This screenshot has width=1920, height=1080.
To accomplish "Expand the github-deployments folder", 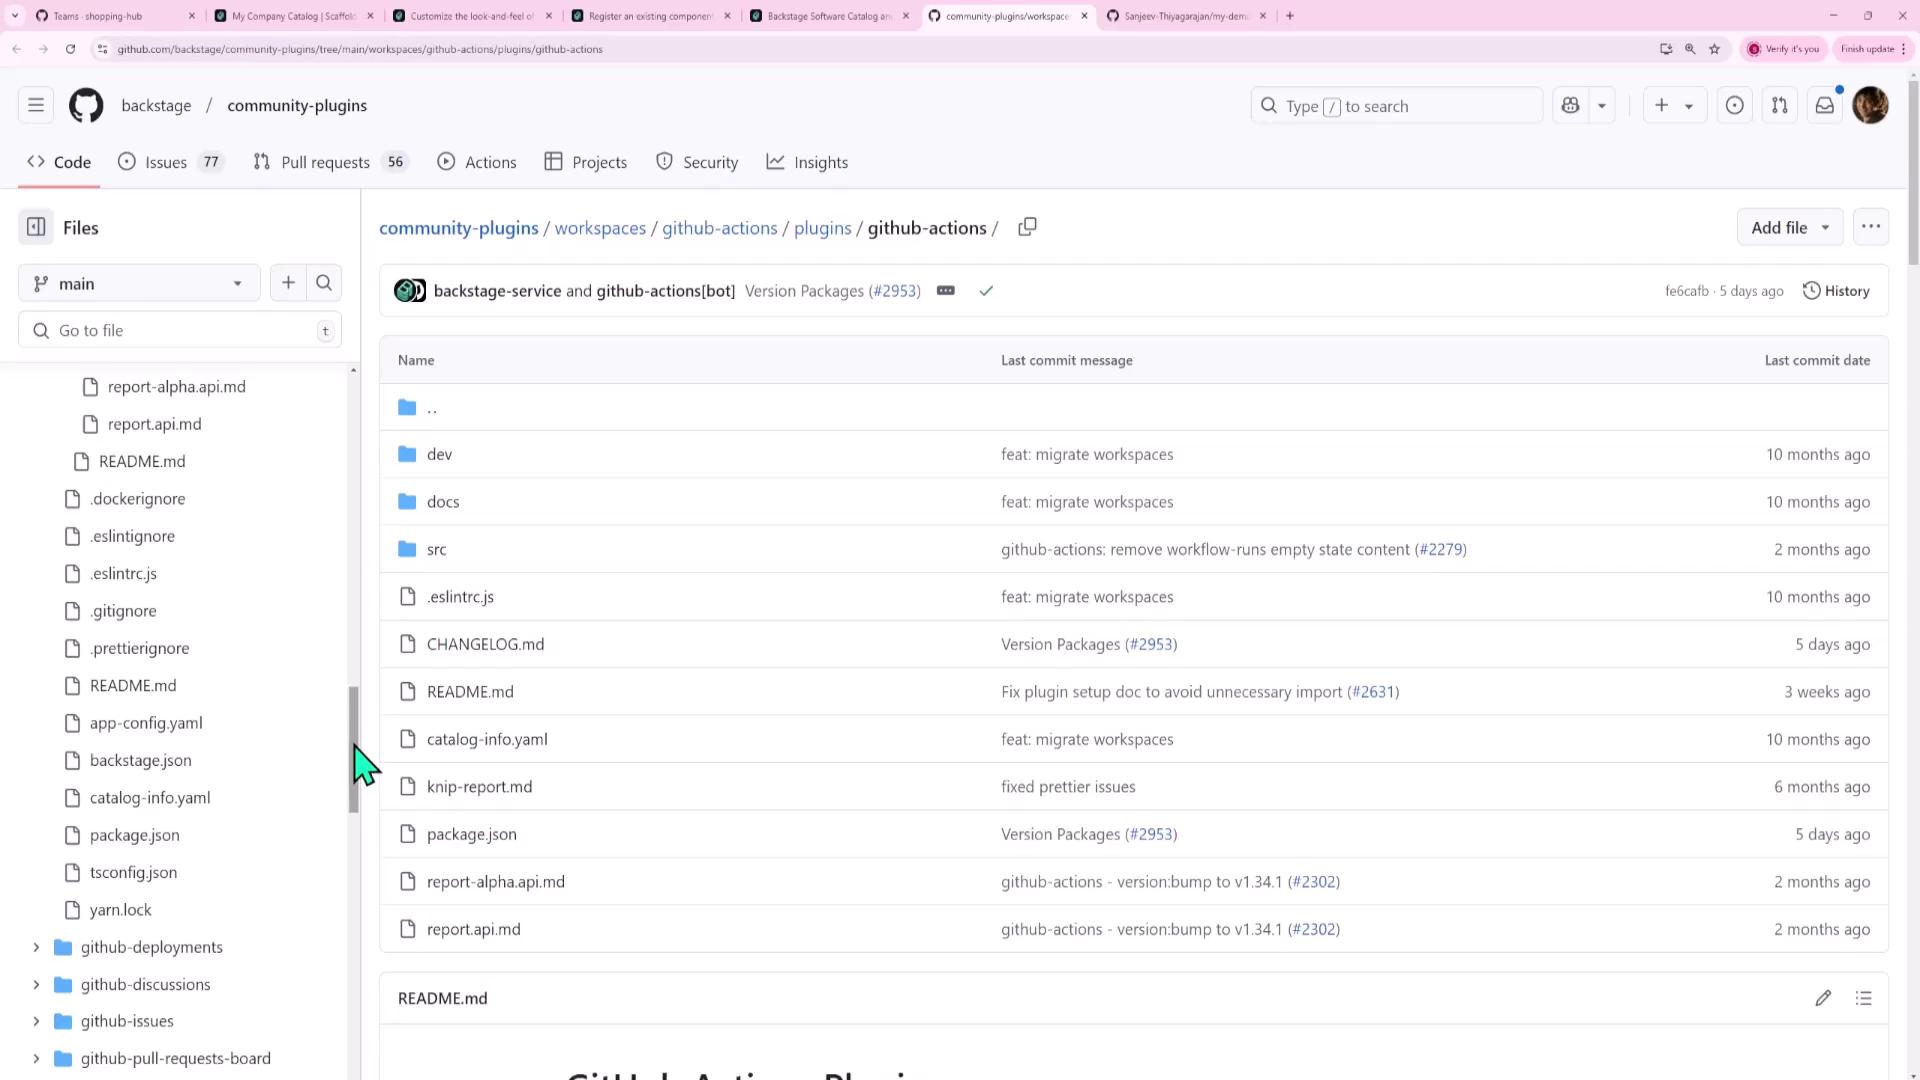I will point(36,947).
